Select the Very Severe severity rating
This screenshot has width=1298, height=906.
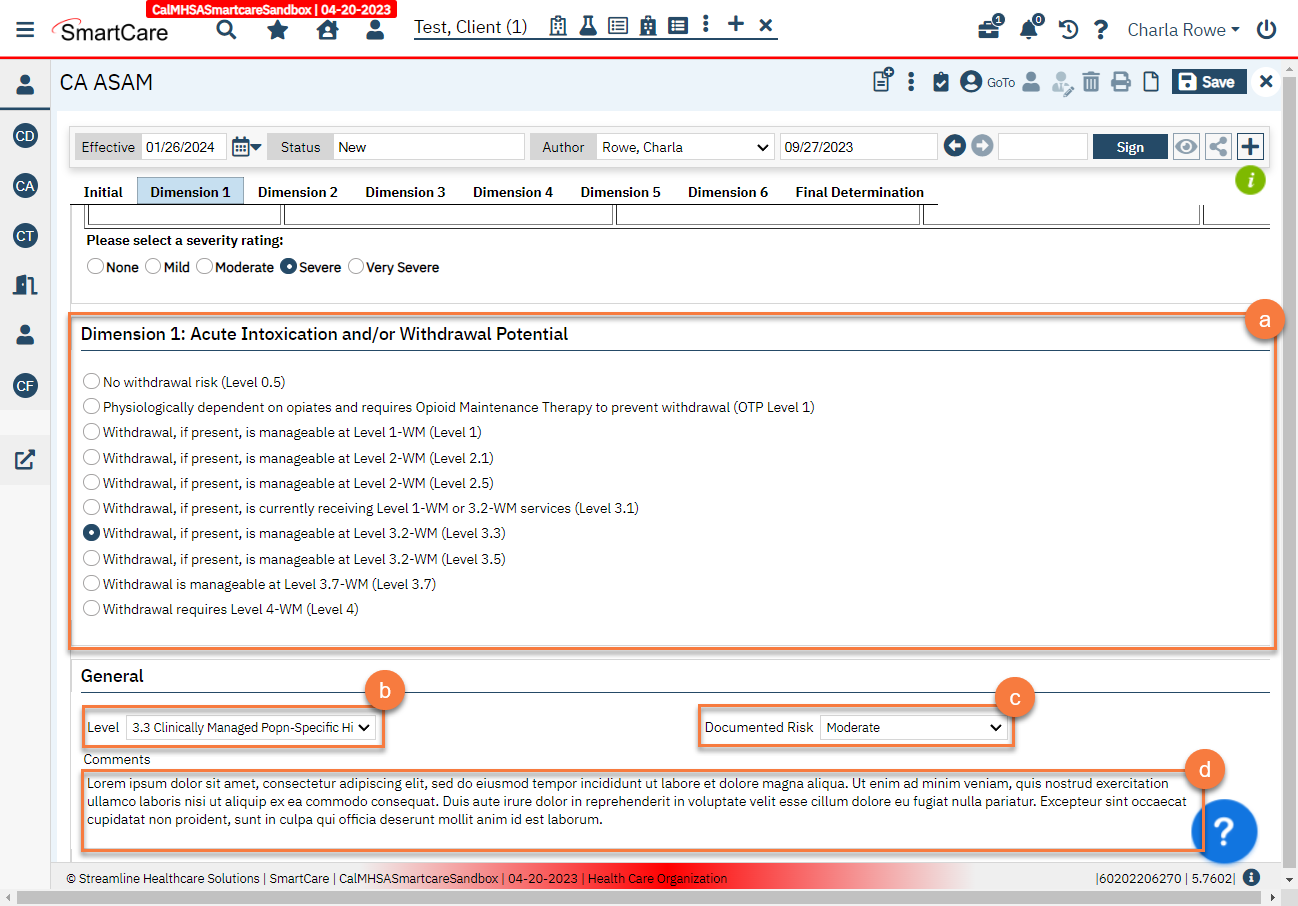tap(356, 267)
